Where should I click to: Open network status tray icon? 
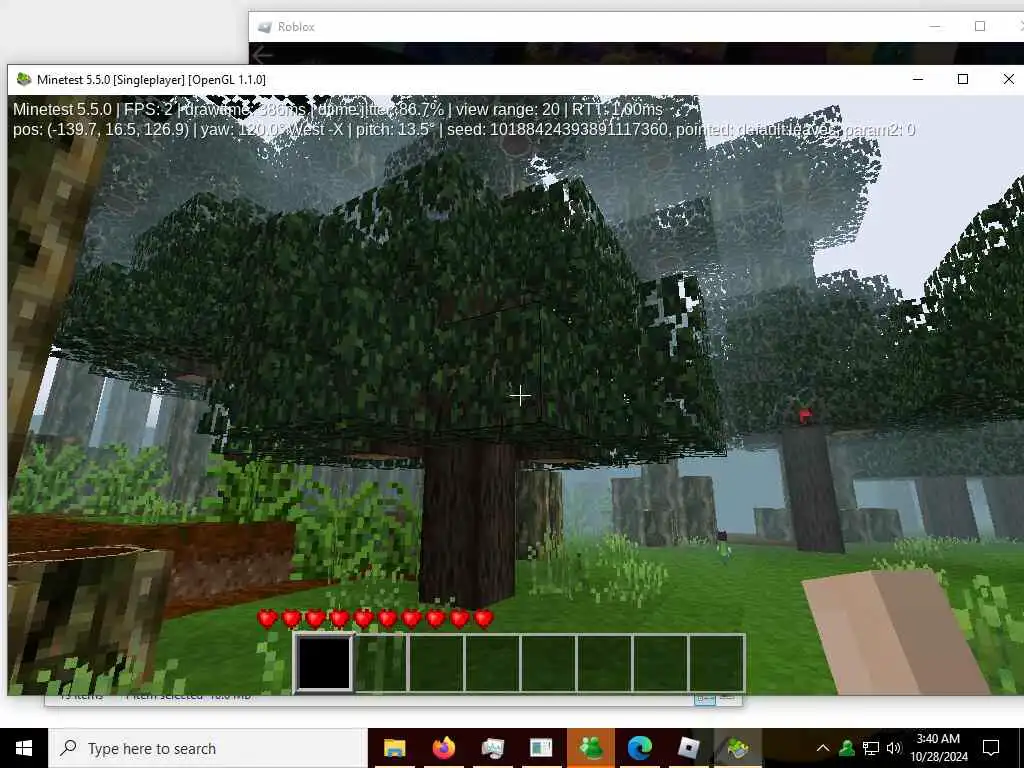(871, 748)
